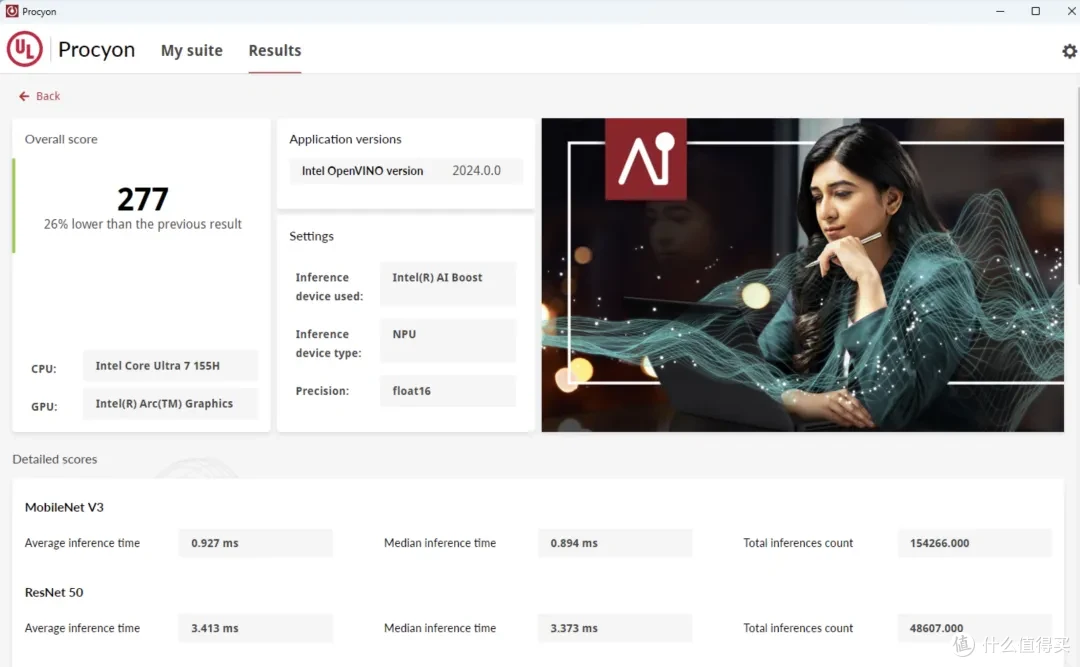Image resolution: width=1080 pixels, height=667 pixels.
Task: Click MobileNet inferences count 154266.000
Action: [x=975, y=543]
